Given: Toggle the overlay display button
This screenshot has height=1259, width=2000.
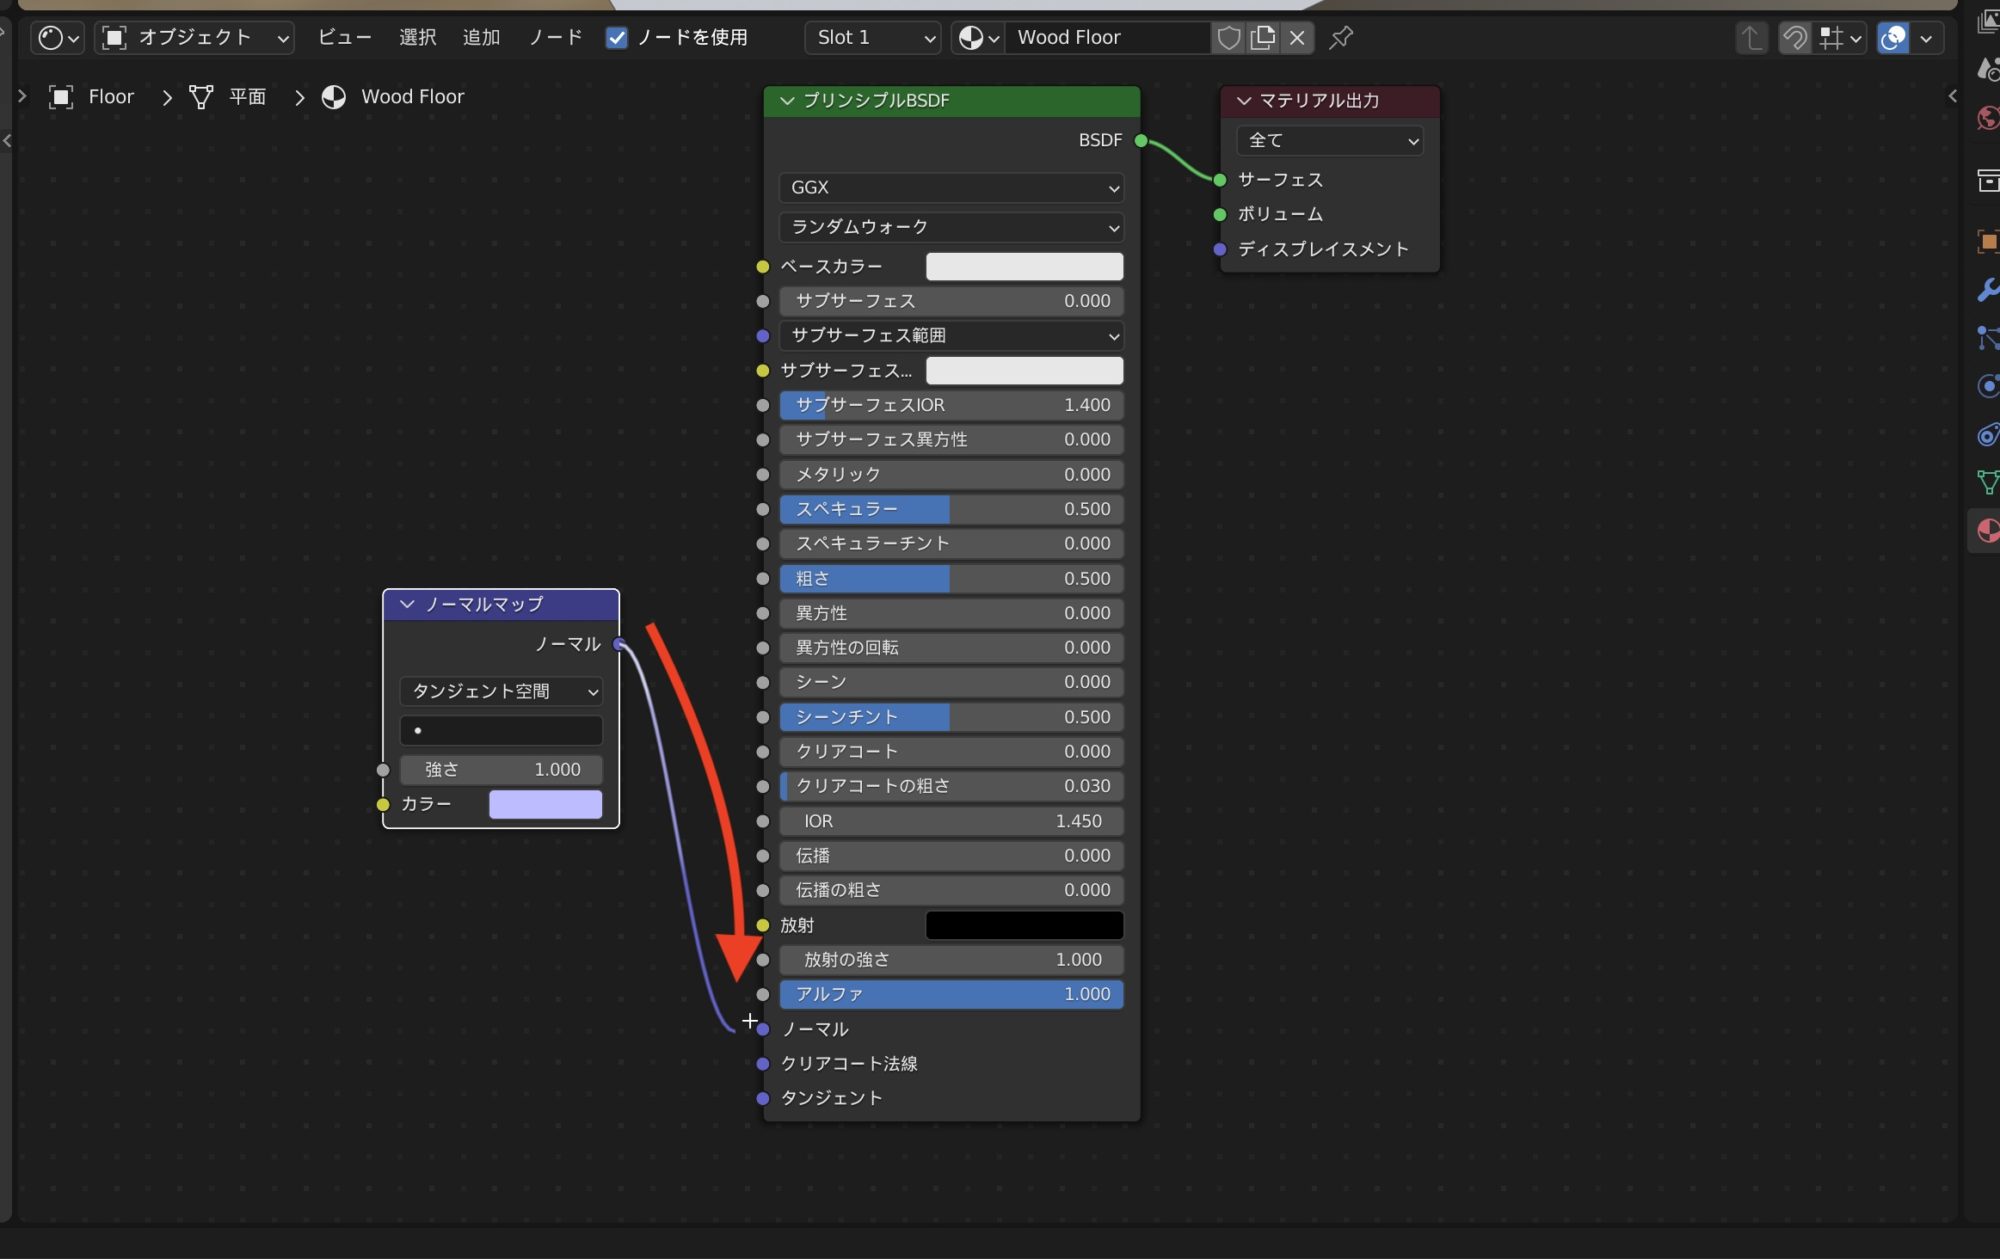Looking at the screenshot, I should pyautogui.click(x=1893, y=38).
